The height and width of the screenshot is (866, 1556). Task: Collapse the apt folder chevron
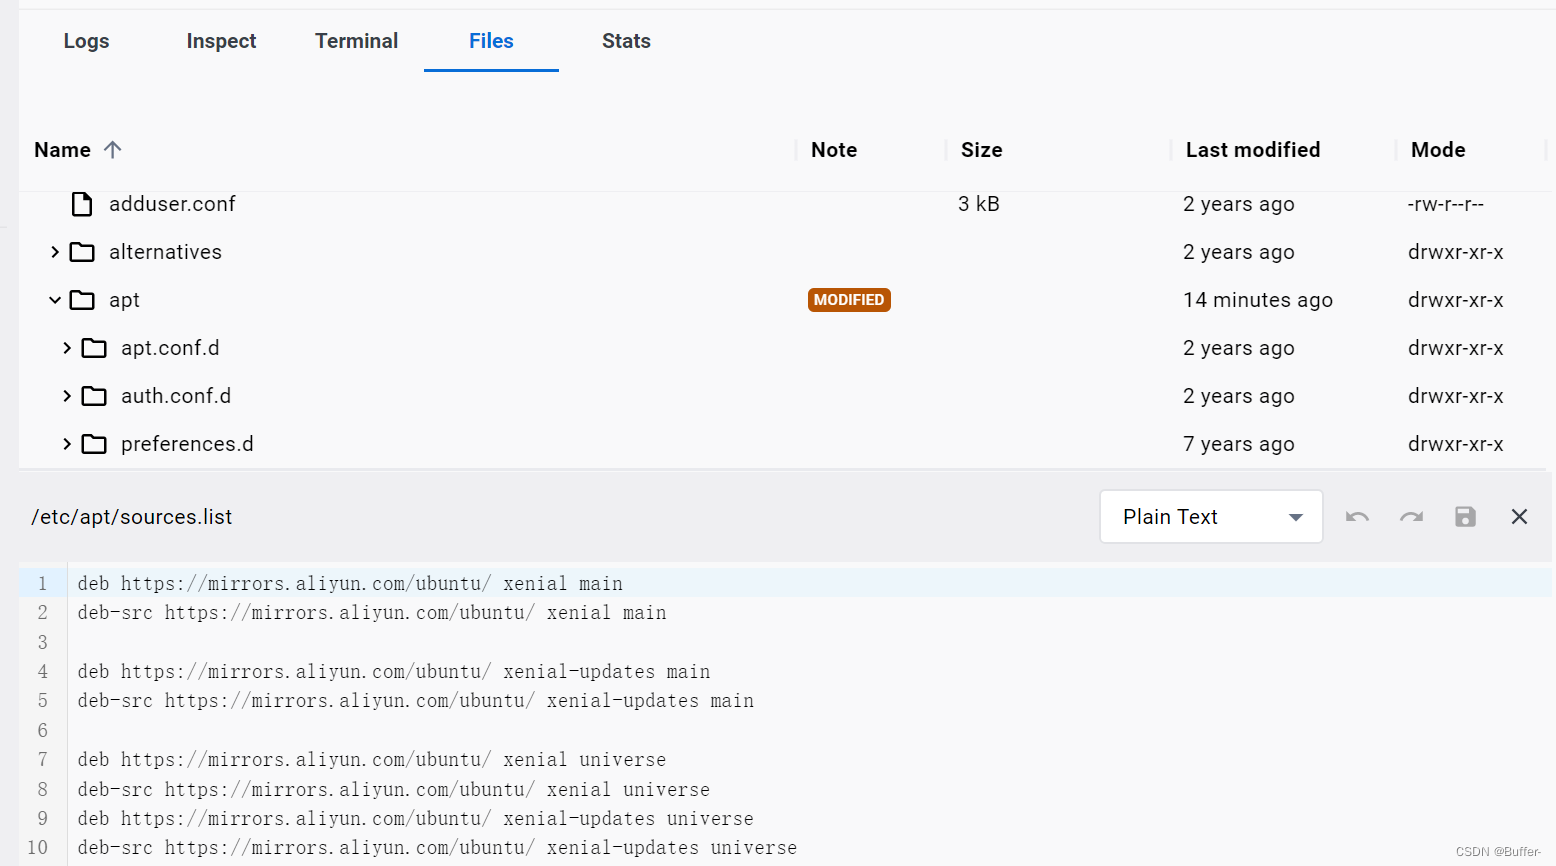54,299
